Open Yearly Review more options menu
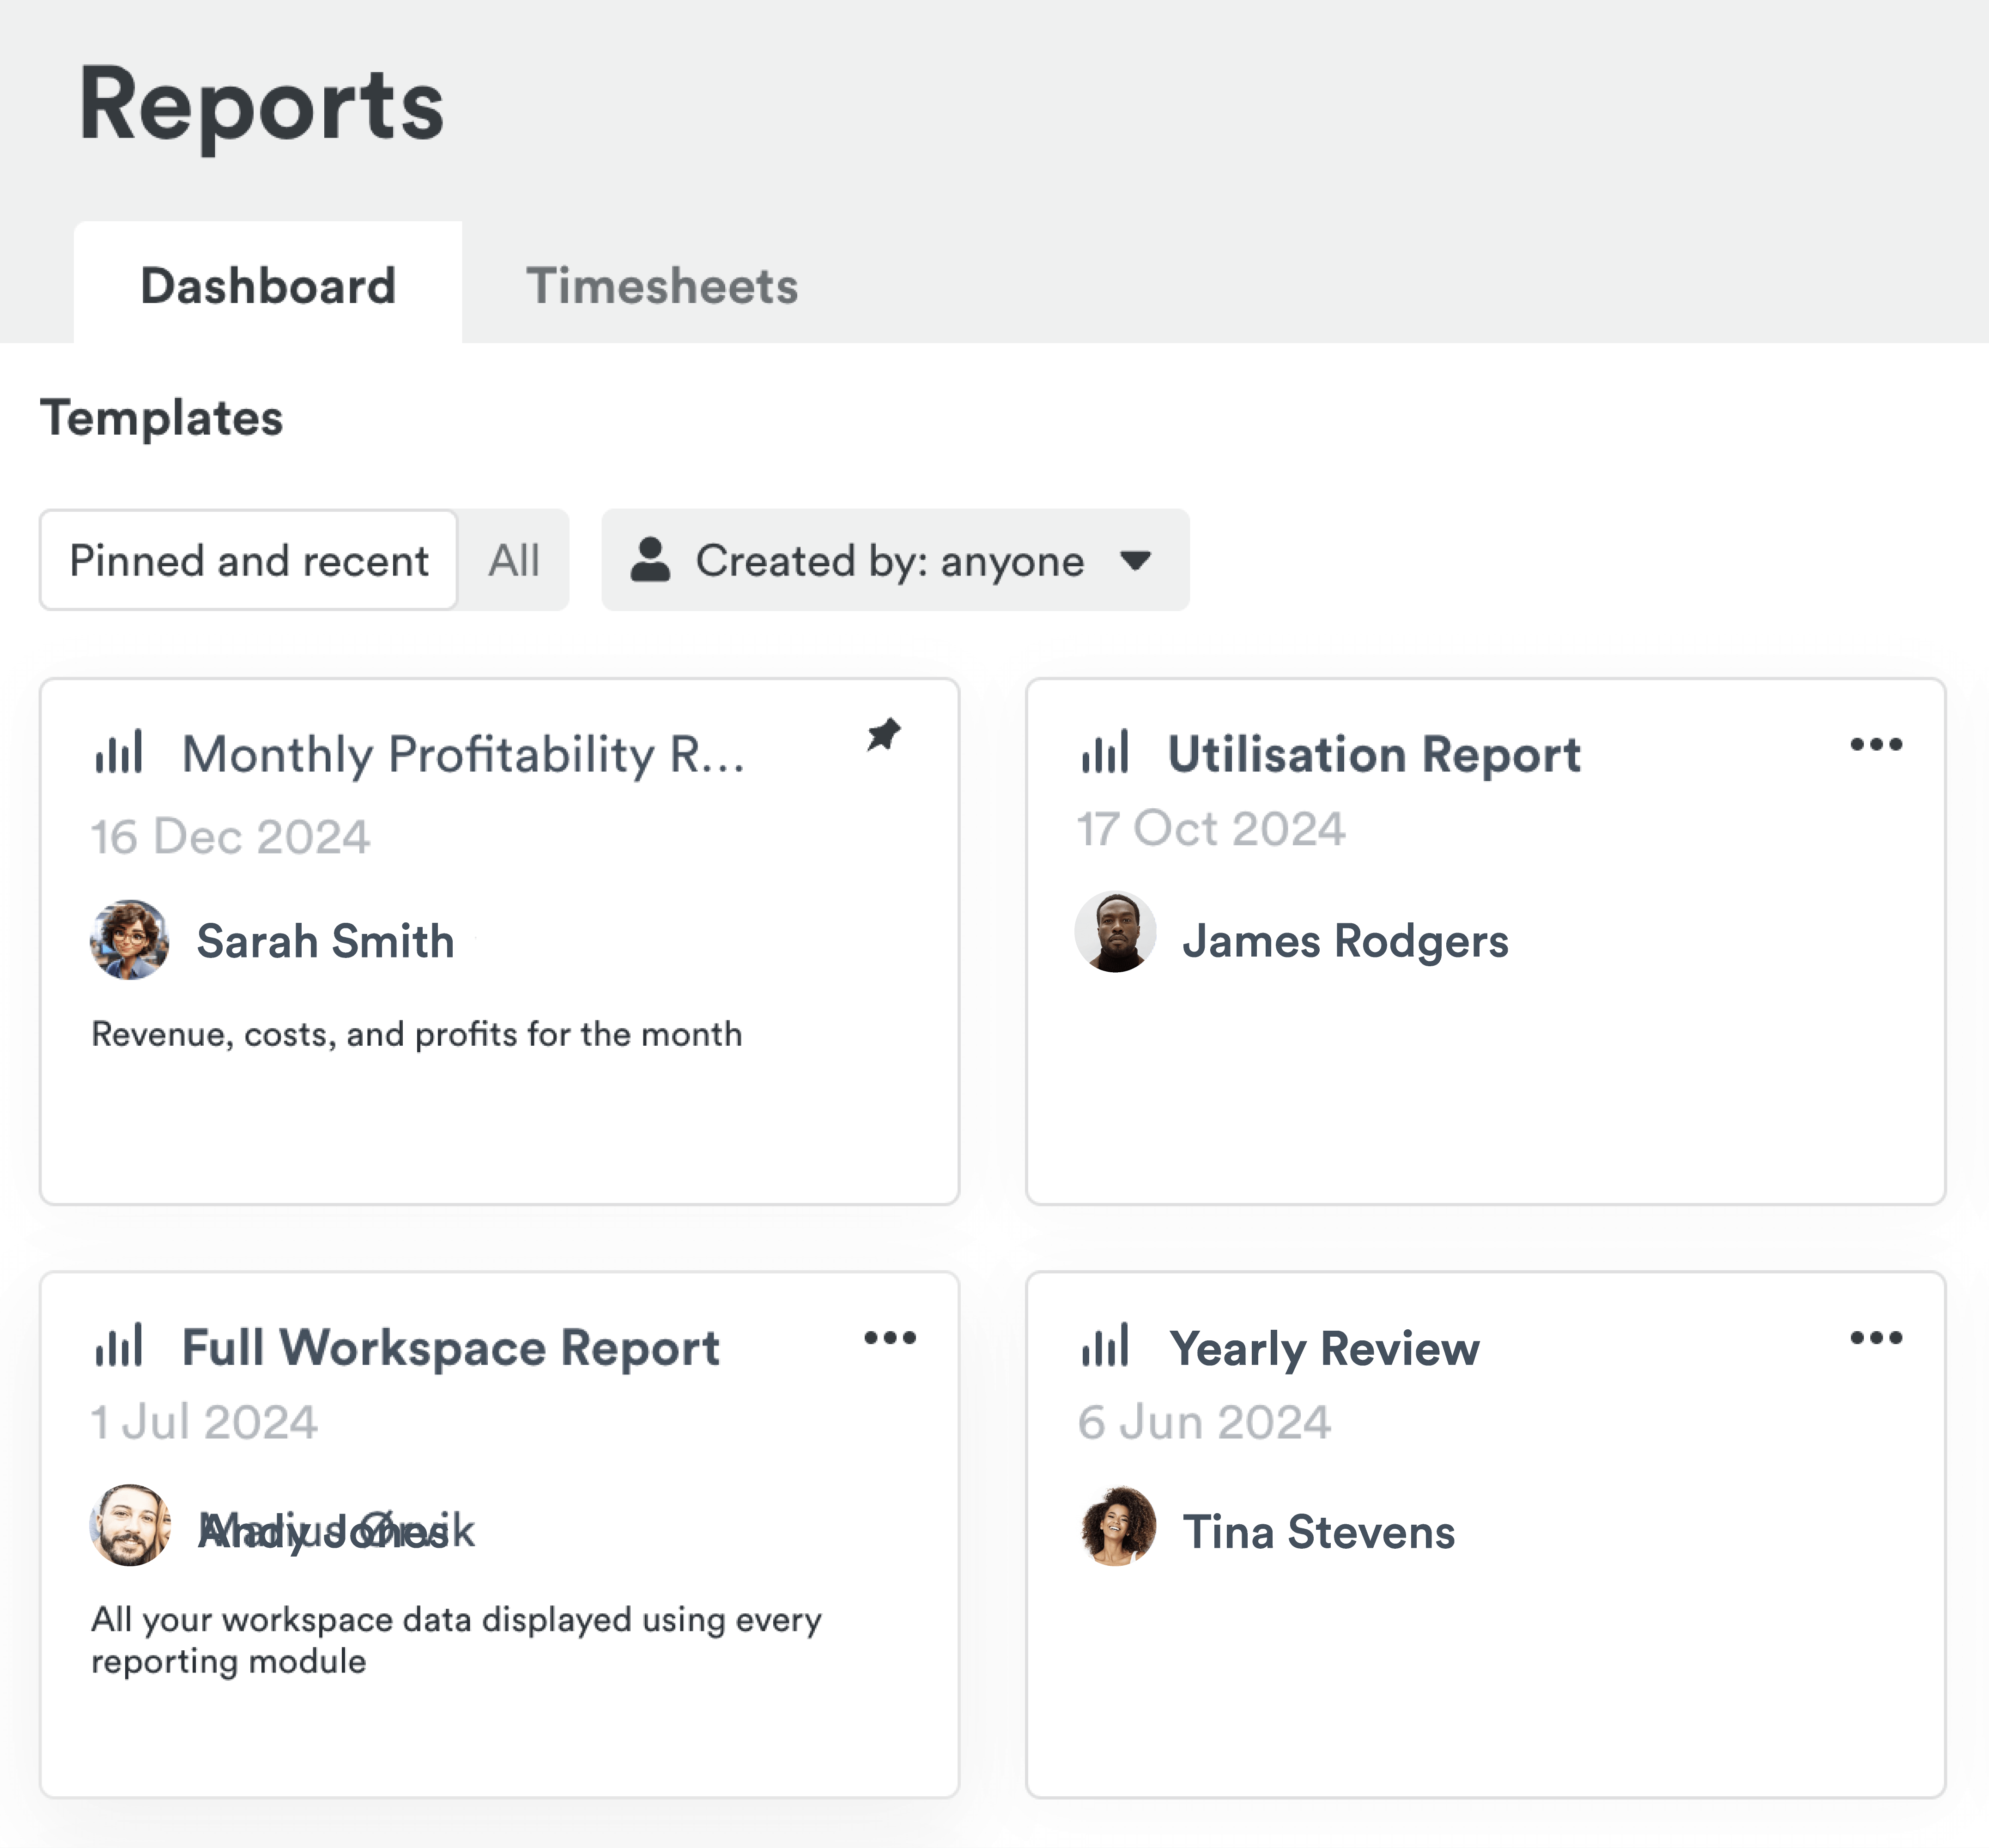The image size is (1989, 1848). (1875, 1338)
